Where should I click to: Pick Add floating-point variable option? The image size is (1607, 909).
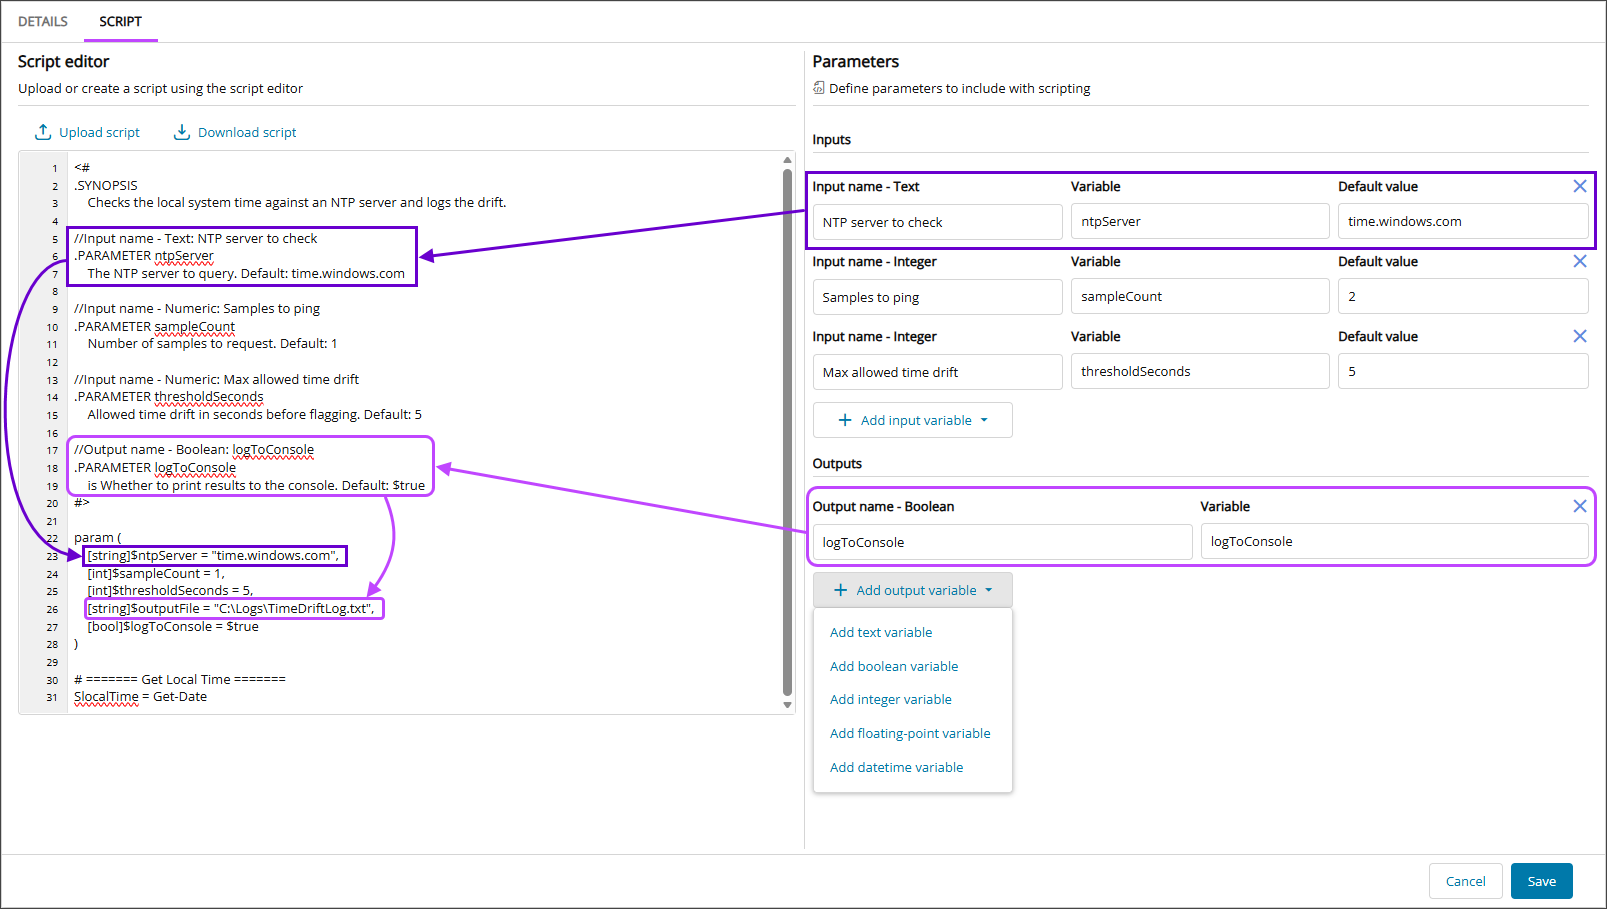(909, 733)
